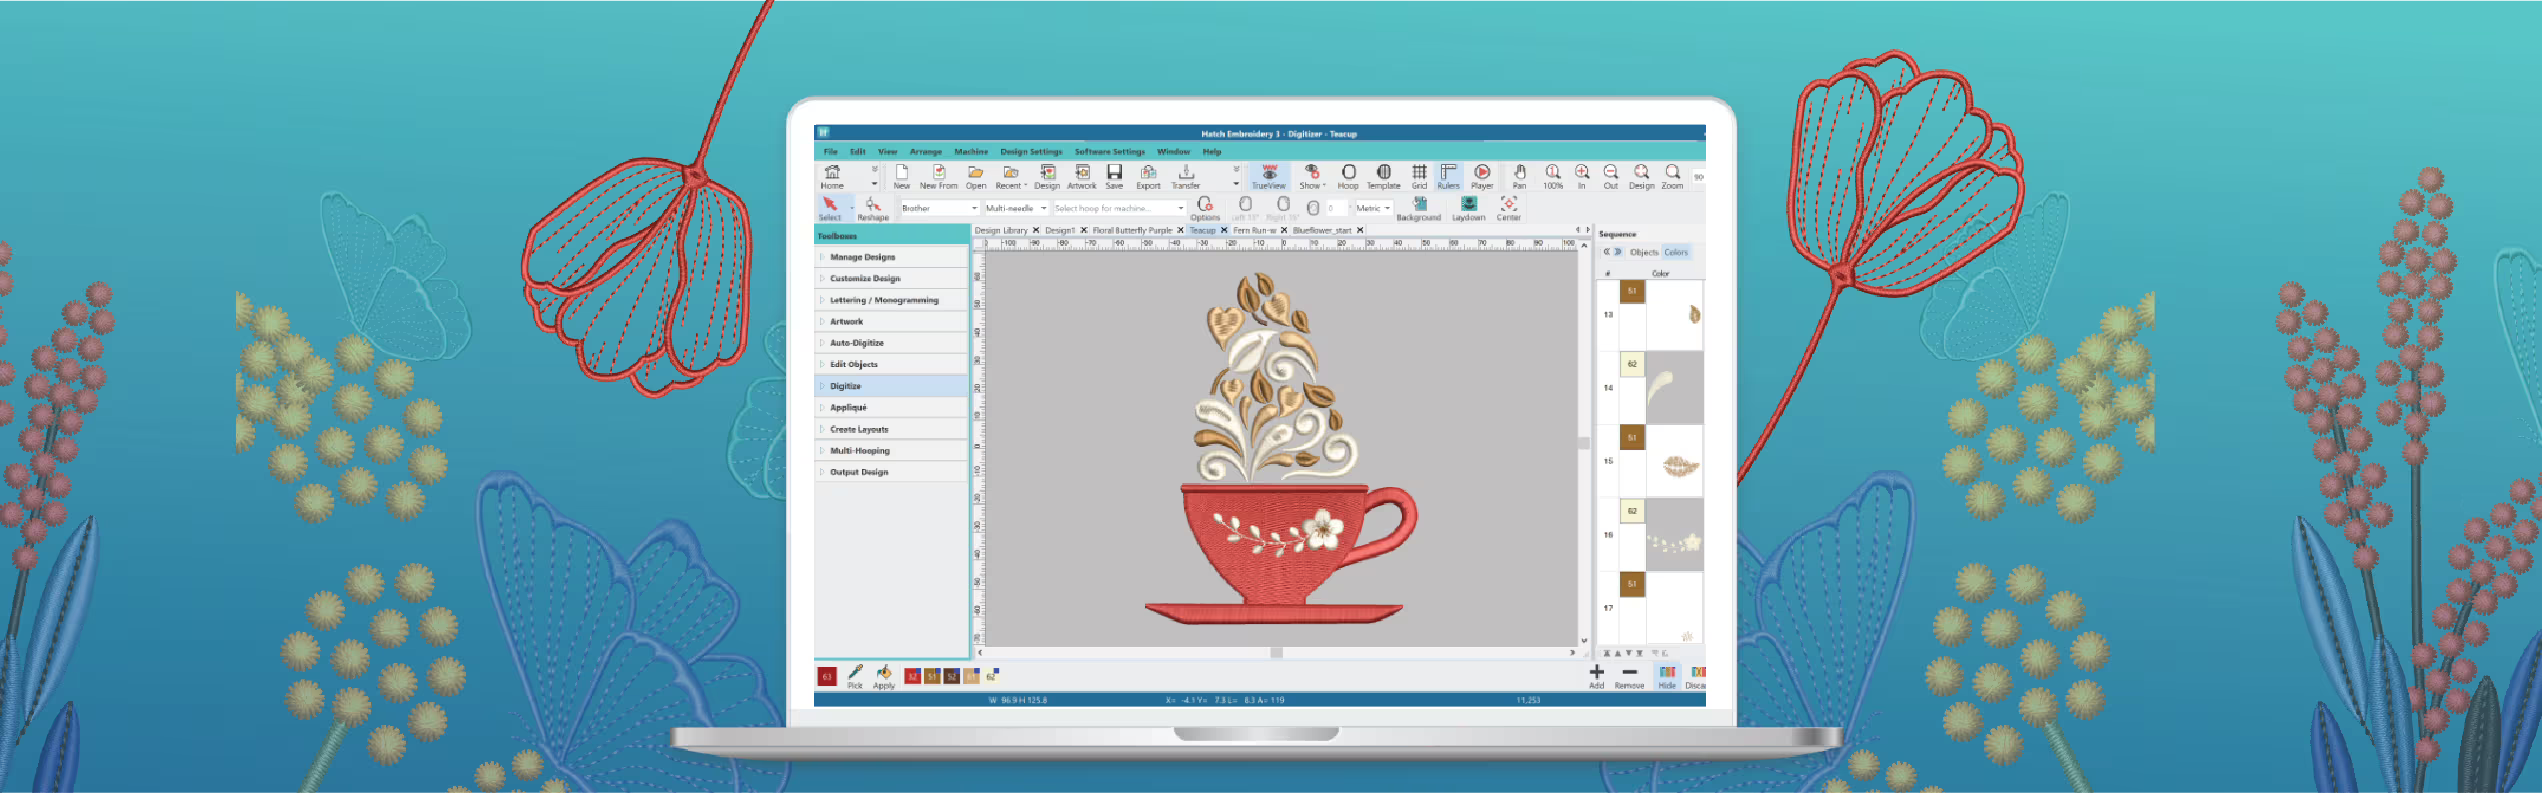Click the Laydown icon
Image resolution: width=2542 pixels, height=793 pixels.
pos(1468,208)
